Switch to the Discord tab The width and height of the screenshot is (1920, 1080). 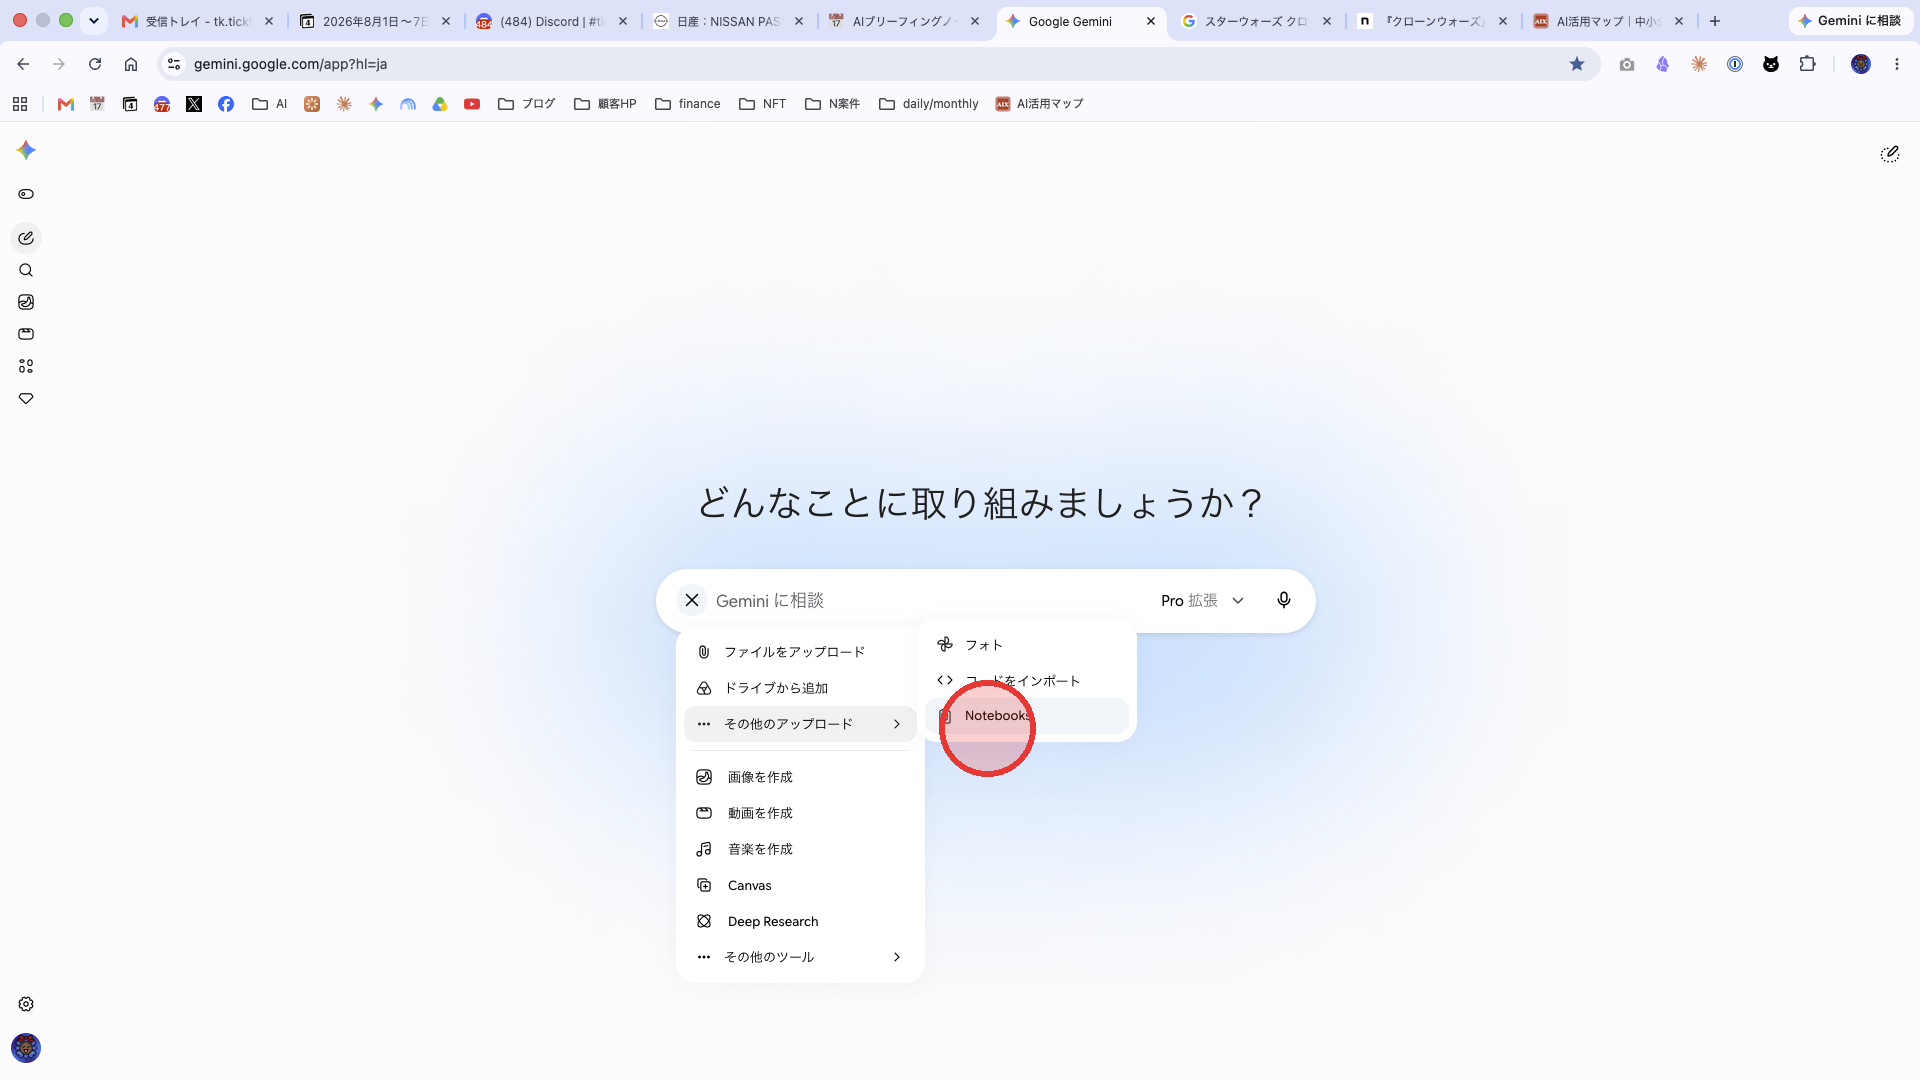[x=552, y=21]
